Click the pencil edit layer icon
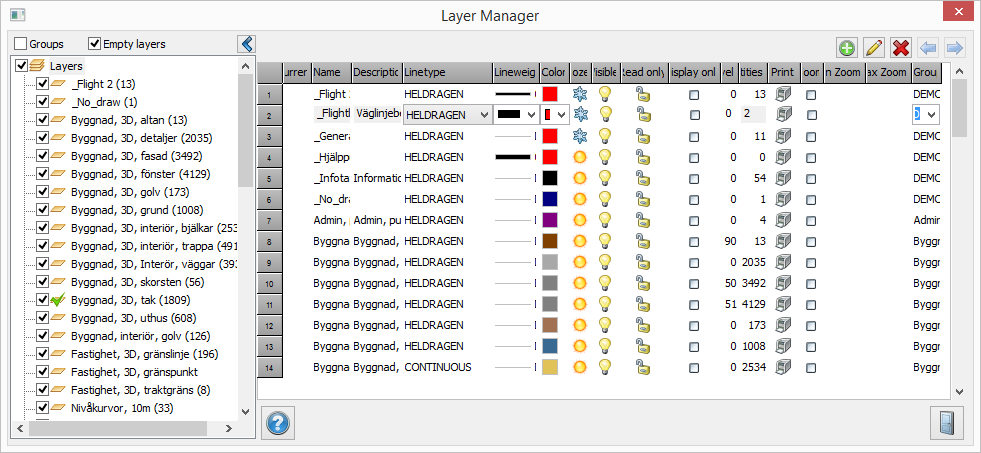Viewport: 981px width, 453px height. pyautogui.click(x=874, y=47)
